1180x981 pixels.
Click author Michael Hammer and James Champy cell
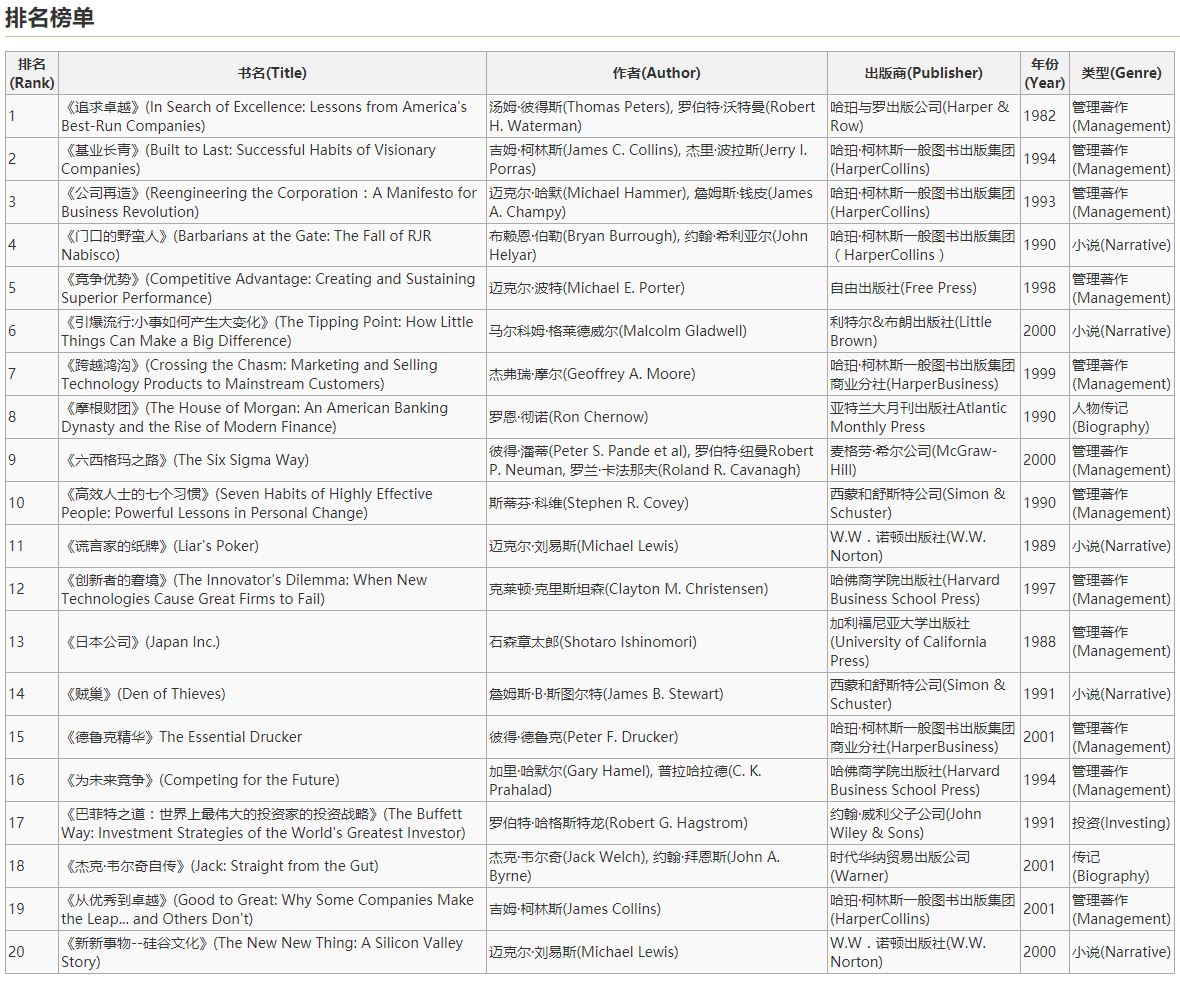click(x=656, y=202)
